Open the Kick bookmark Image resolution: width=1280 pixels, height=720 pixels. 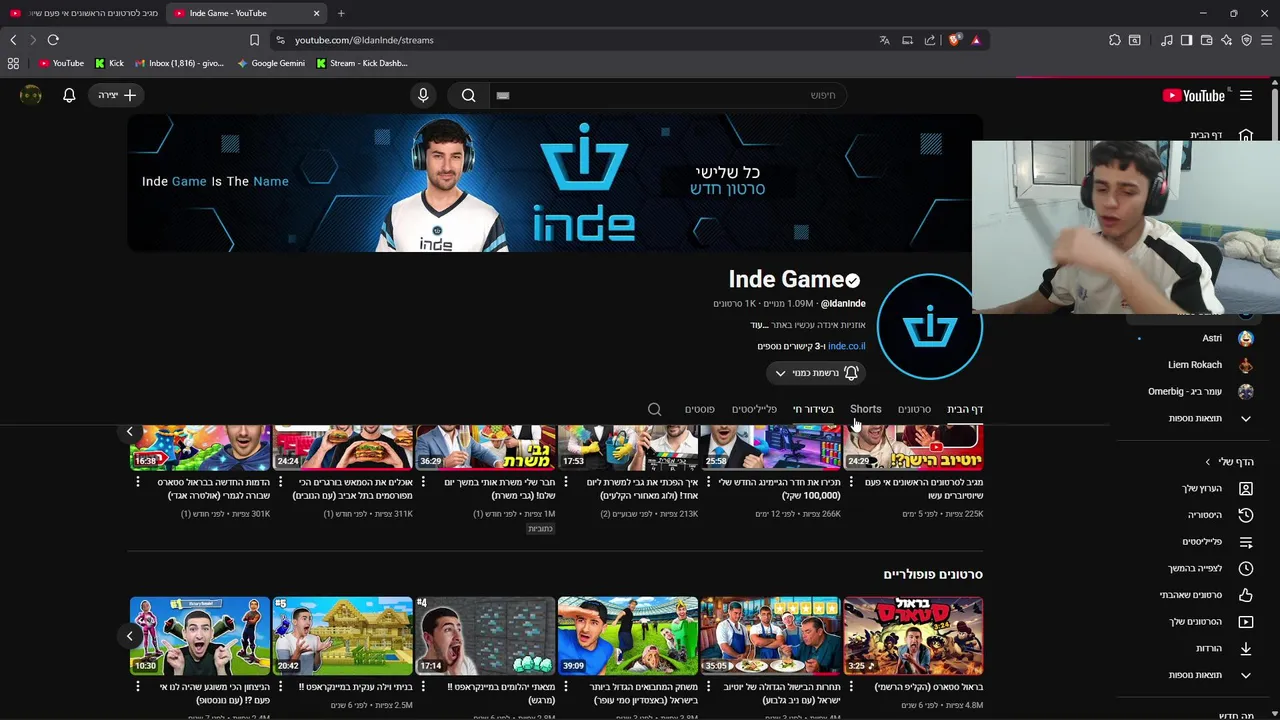coord(109,63)
